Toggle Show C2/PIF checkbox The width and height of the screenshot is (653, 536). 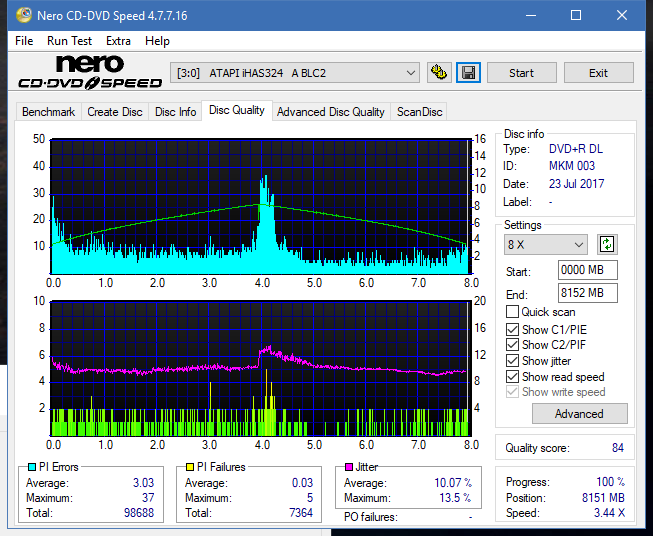click(512, 345)
